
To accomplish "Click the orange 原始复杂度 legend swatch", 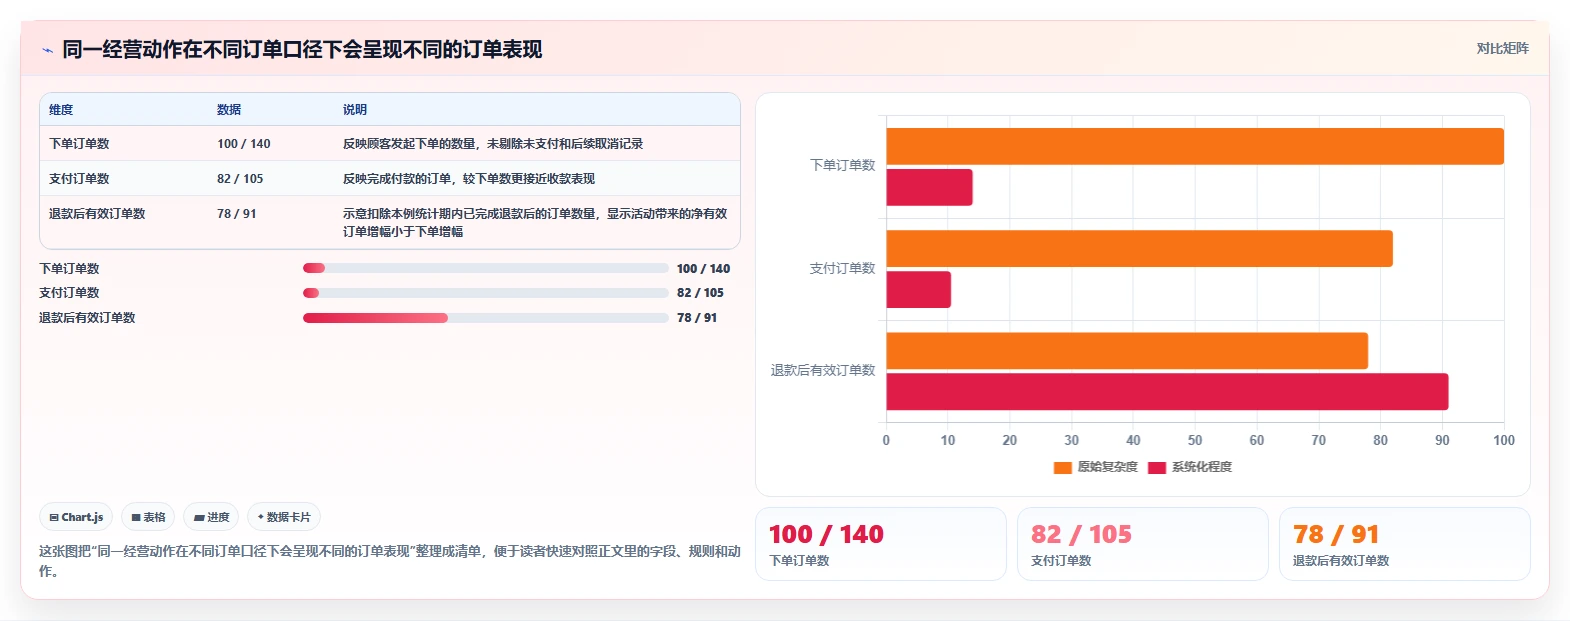I will (1063, 467).
